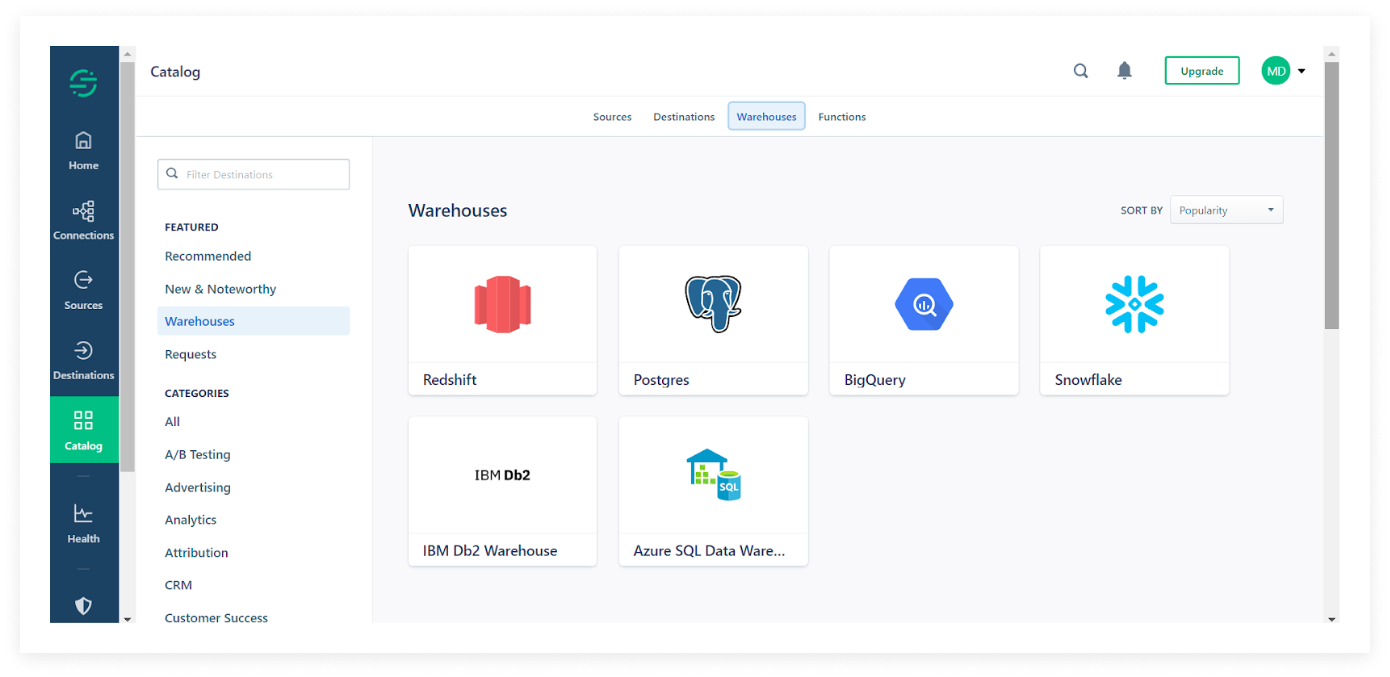This screenshot has height=677, width=1390.
Task: Open search with the magnifier icon
Action: click(1081, 71)
